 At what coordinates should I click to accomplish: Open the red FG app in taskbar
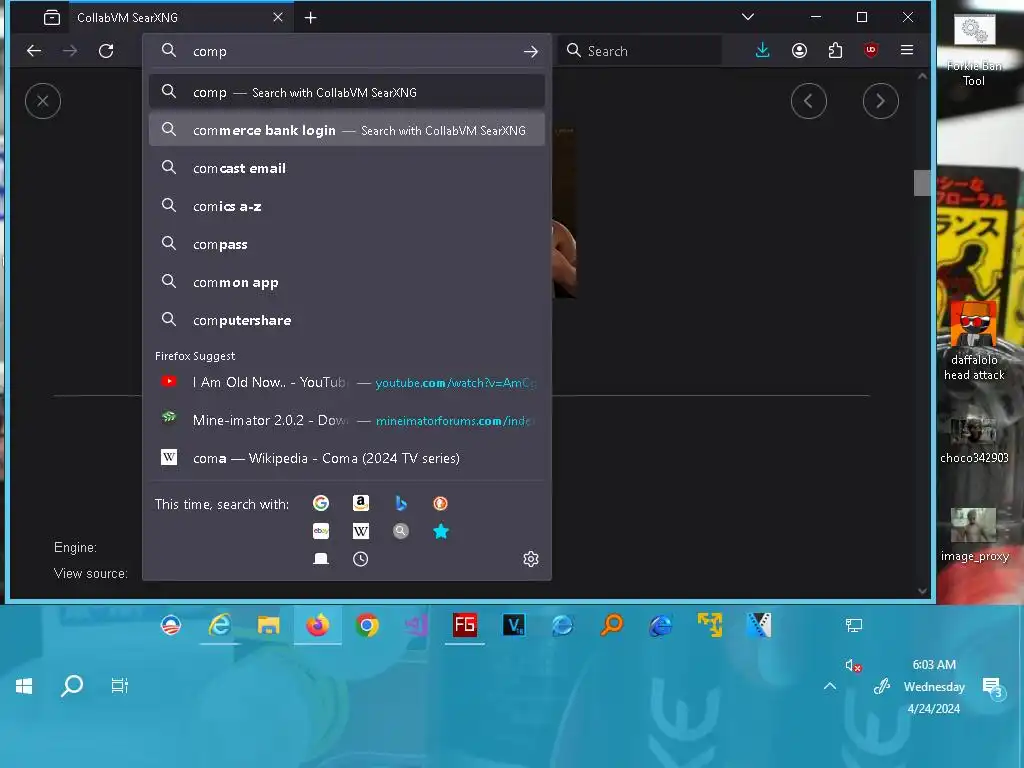click(465, 626)
